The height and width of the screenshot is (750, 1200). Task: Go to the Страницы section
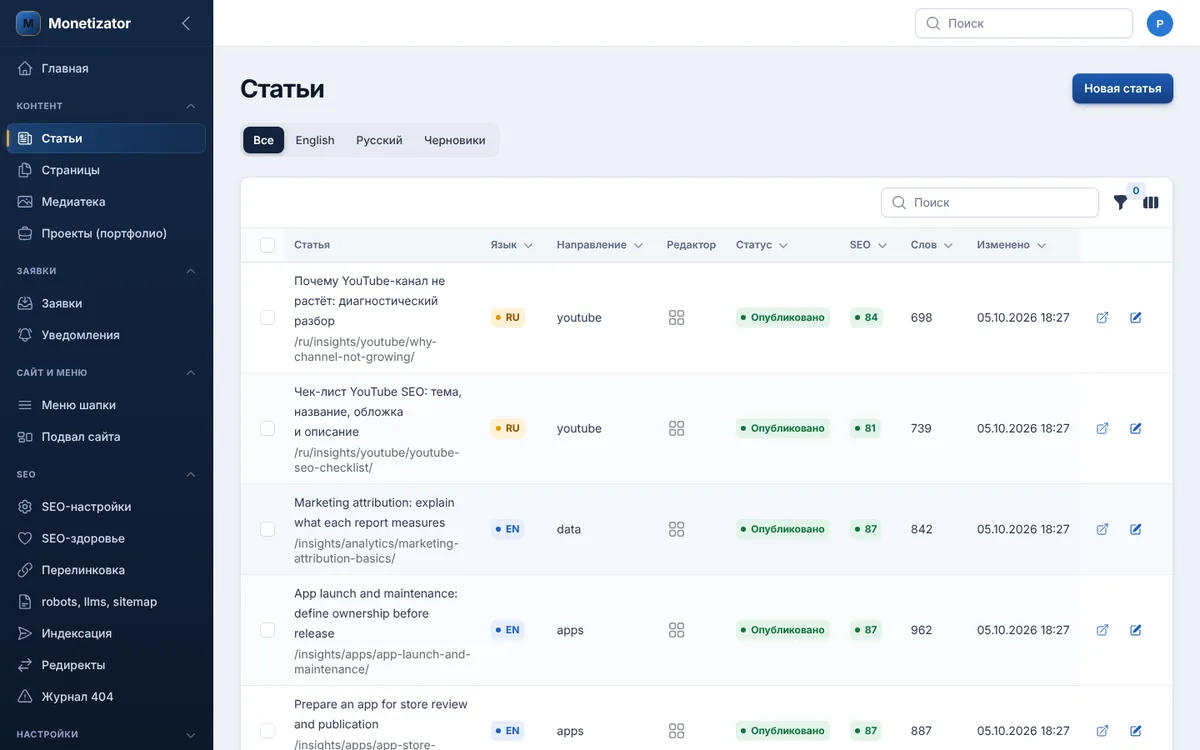coord(106,170)
